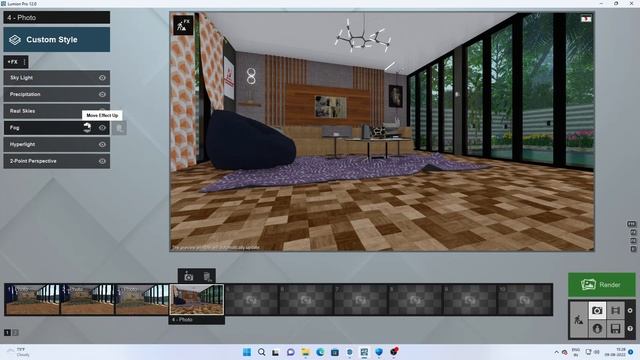Select top preview quality button

(631, 224)
